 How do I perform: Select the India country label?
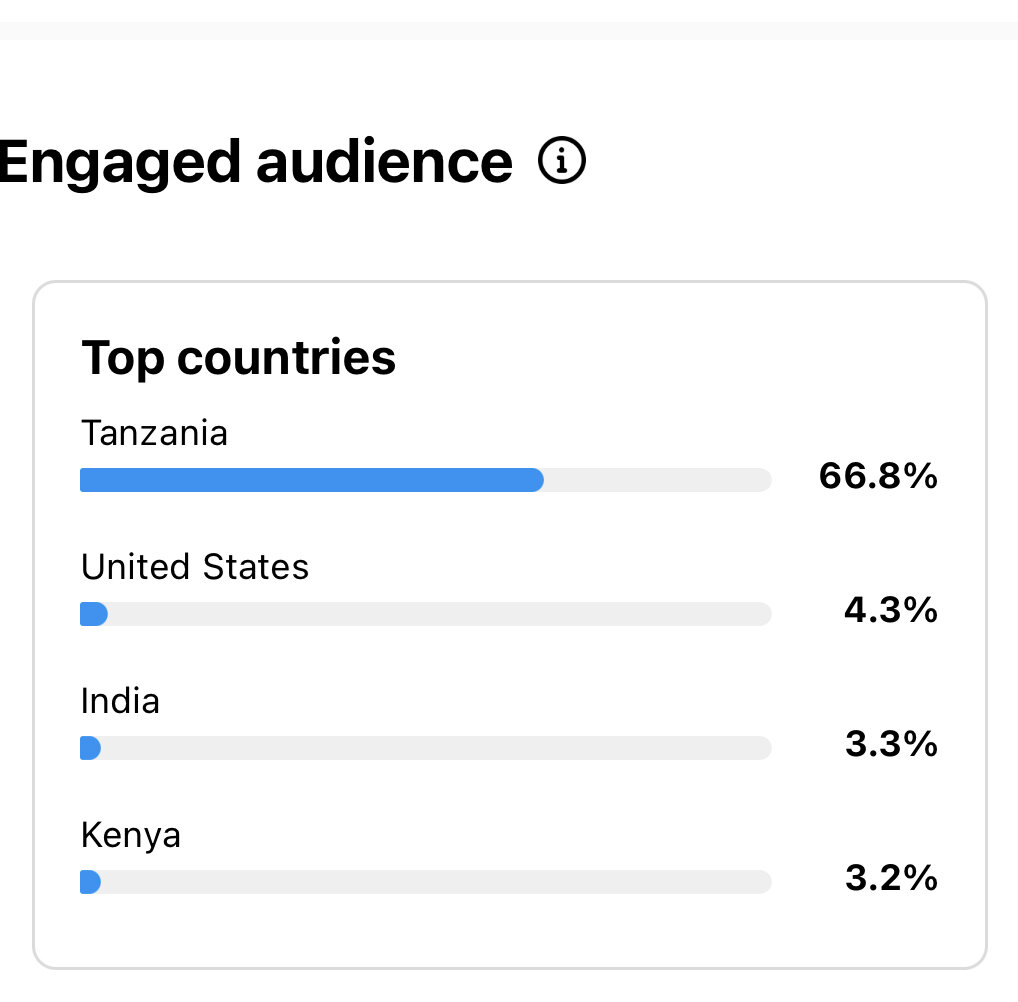pos(120,701)
